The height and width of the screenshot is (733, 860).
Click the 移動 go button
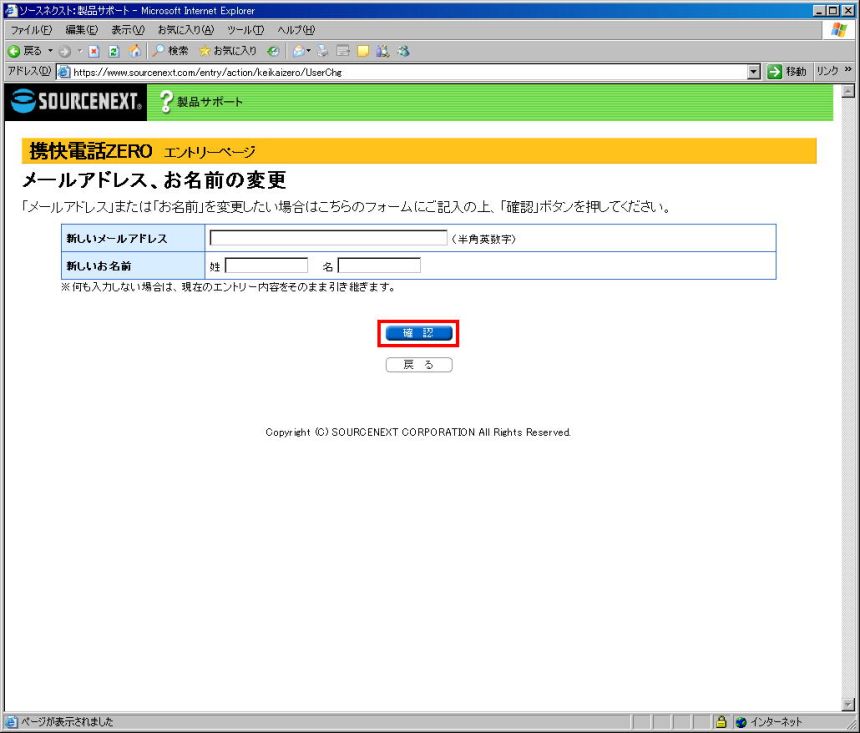pos(787,71)
